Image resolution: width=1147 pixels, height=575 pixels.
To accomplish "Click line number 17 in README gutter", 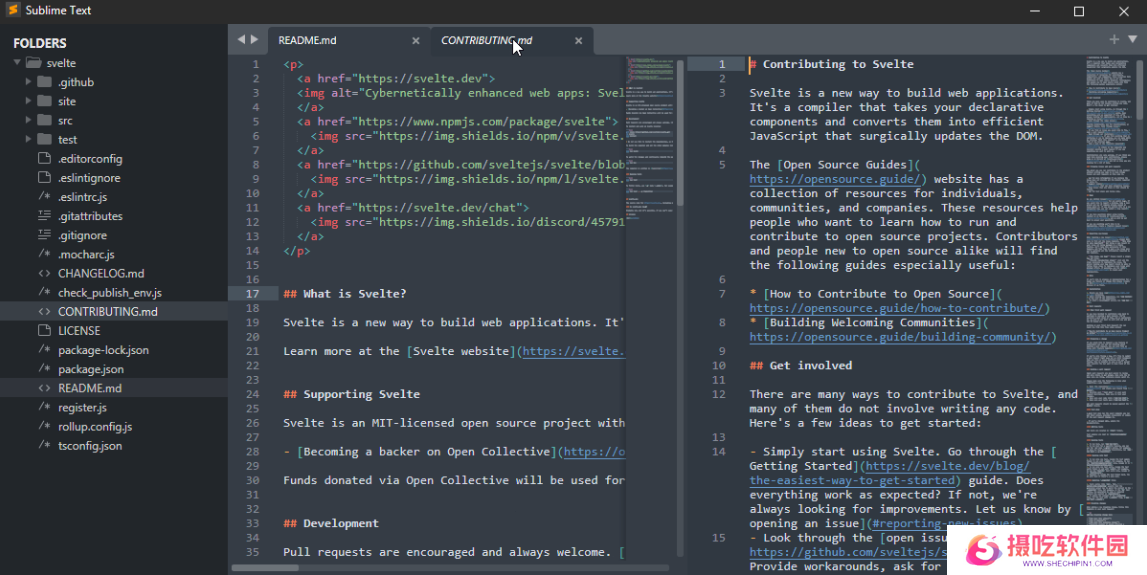I will coord(252,293).
